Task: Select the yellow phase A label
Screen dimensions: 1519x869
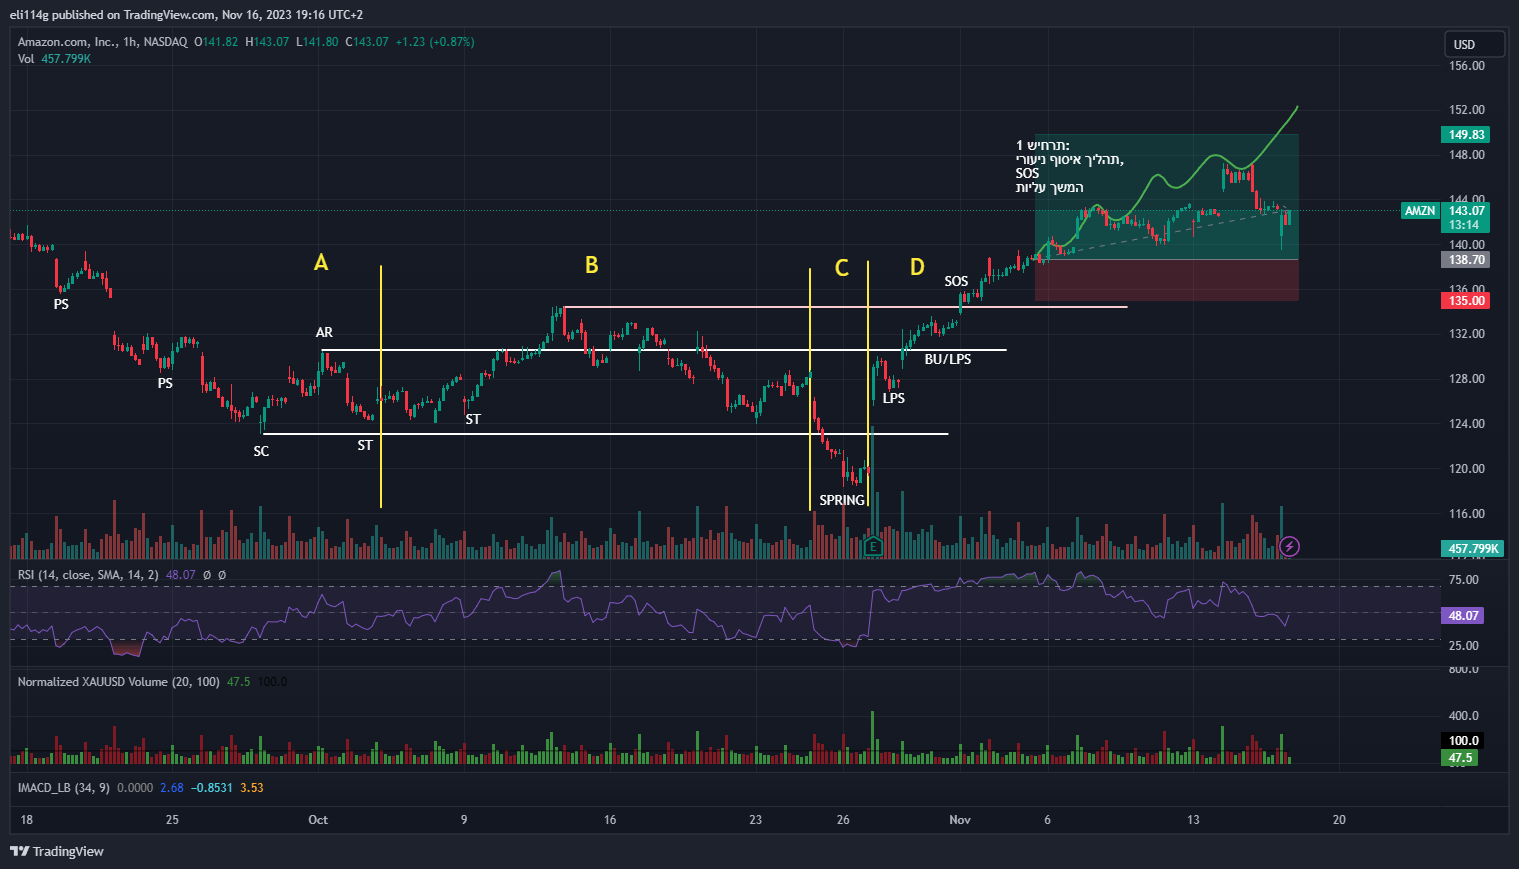Action: point(321,263)
